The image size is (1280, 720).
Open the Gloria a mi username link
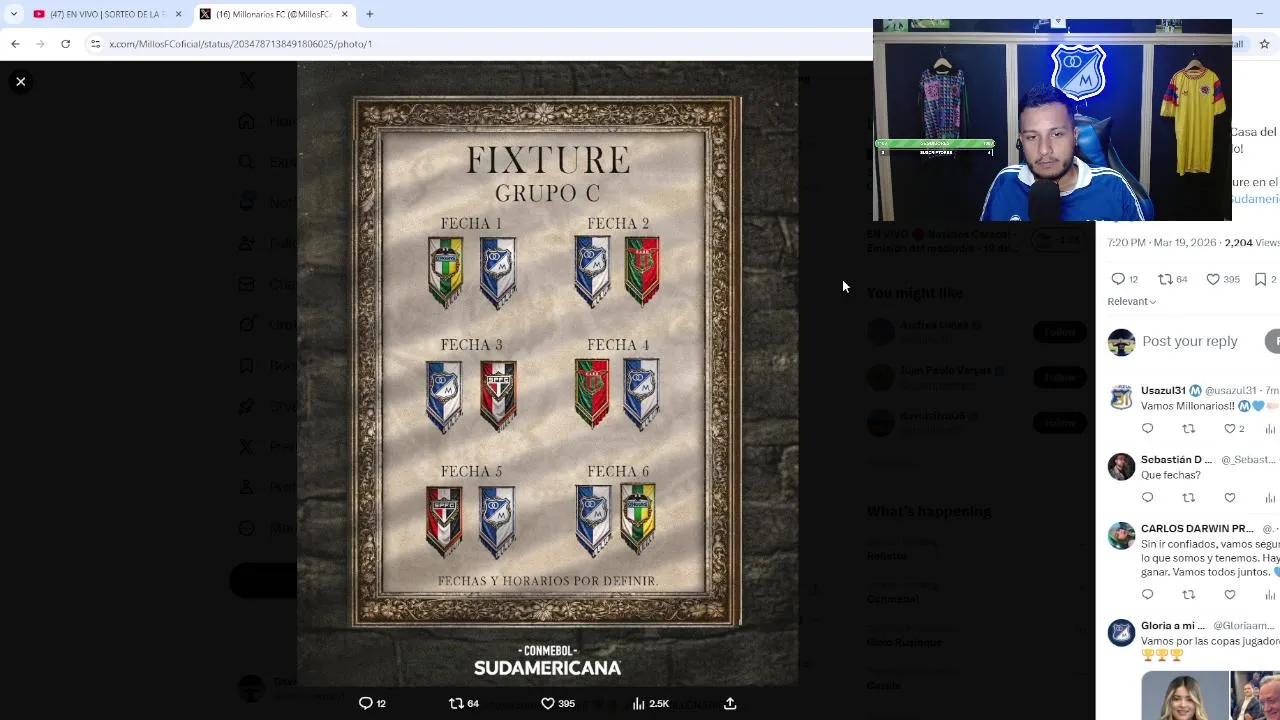click(x=1173, y=625)
